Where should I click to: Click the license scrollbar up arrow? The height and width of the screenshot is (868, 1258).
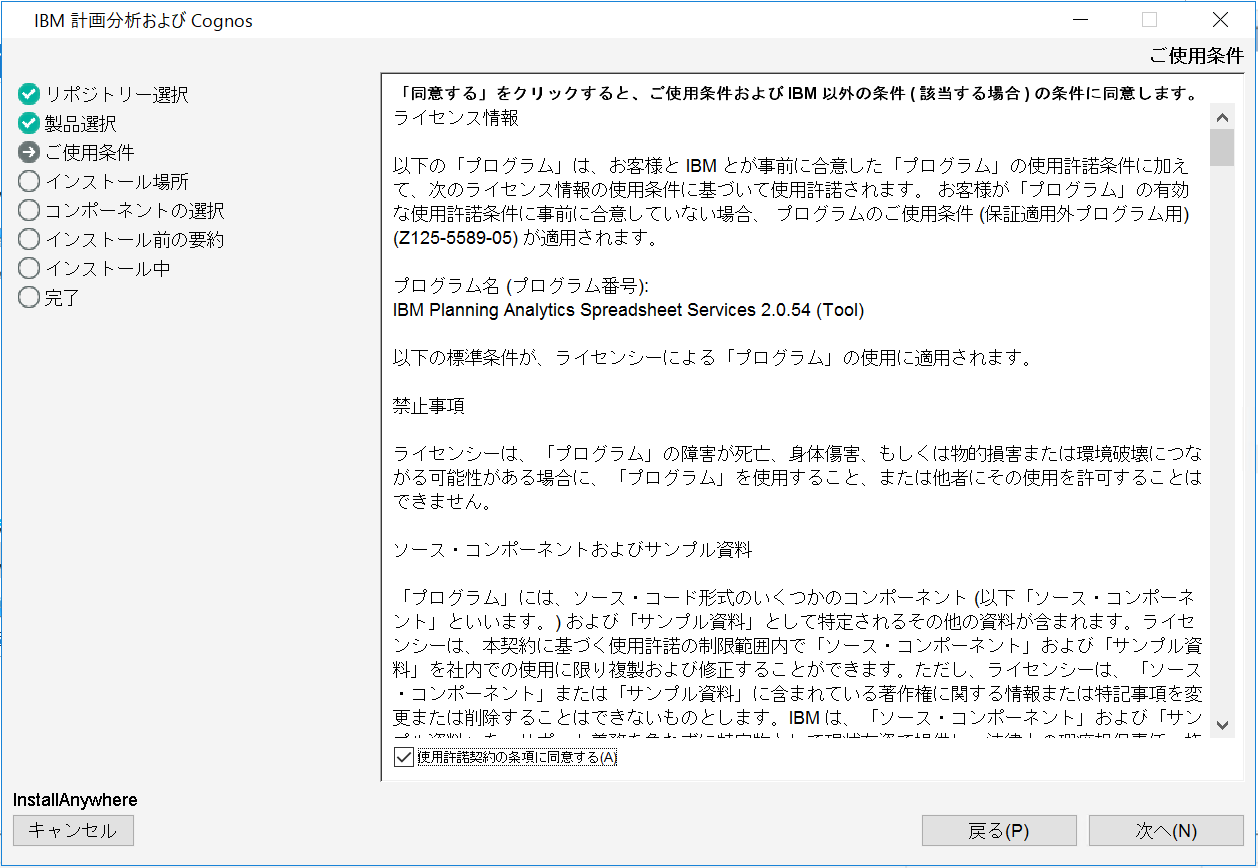1222,117
